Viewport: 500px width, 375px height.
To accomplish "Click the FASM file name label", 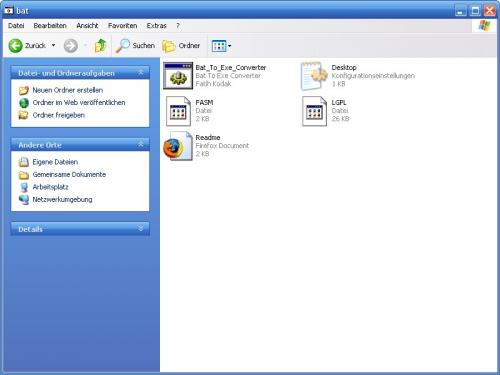I will [204, 103].
